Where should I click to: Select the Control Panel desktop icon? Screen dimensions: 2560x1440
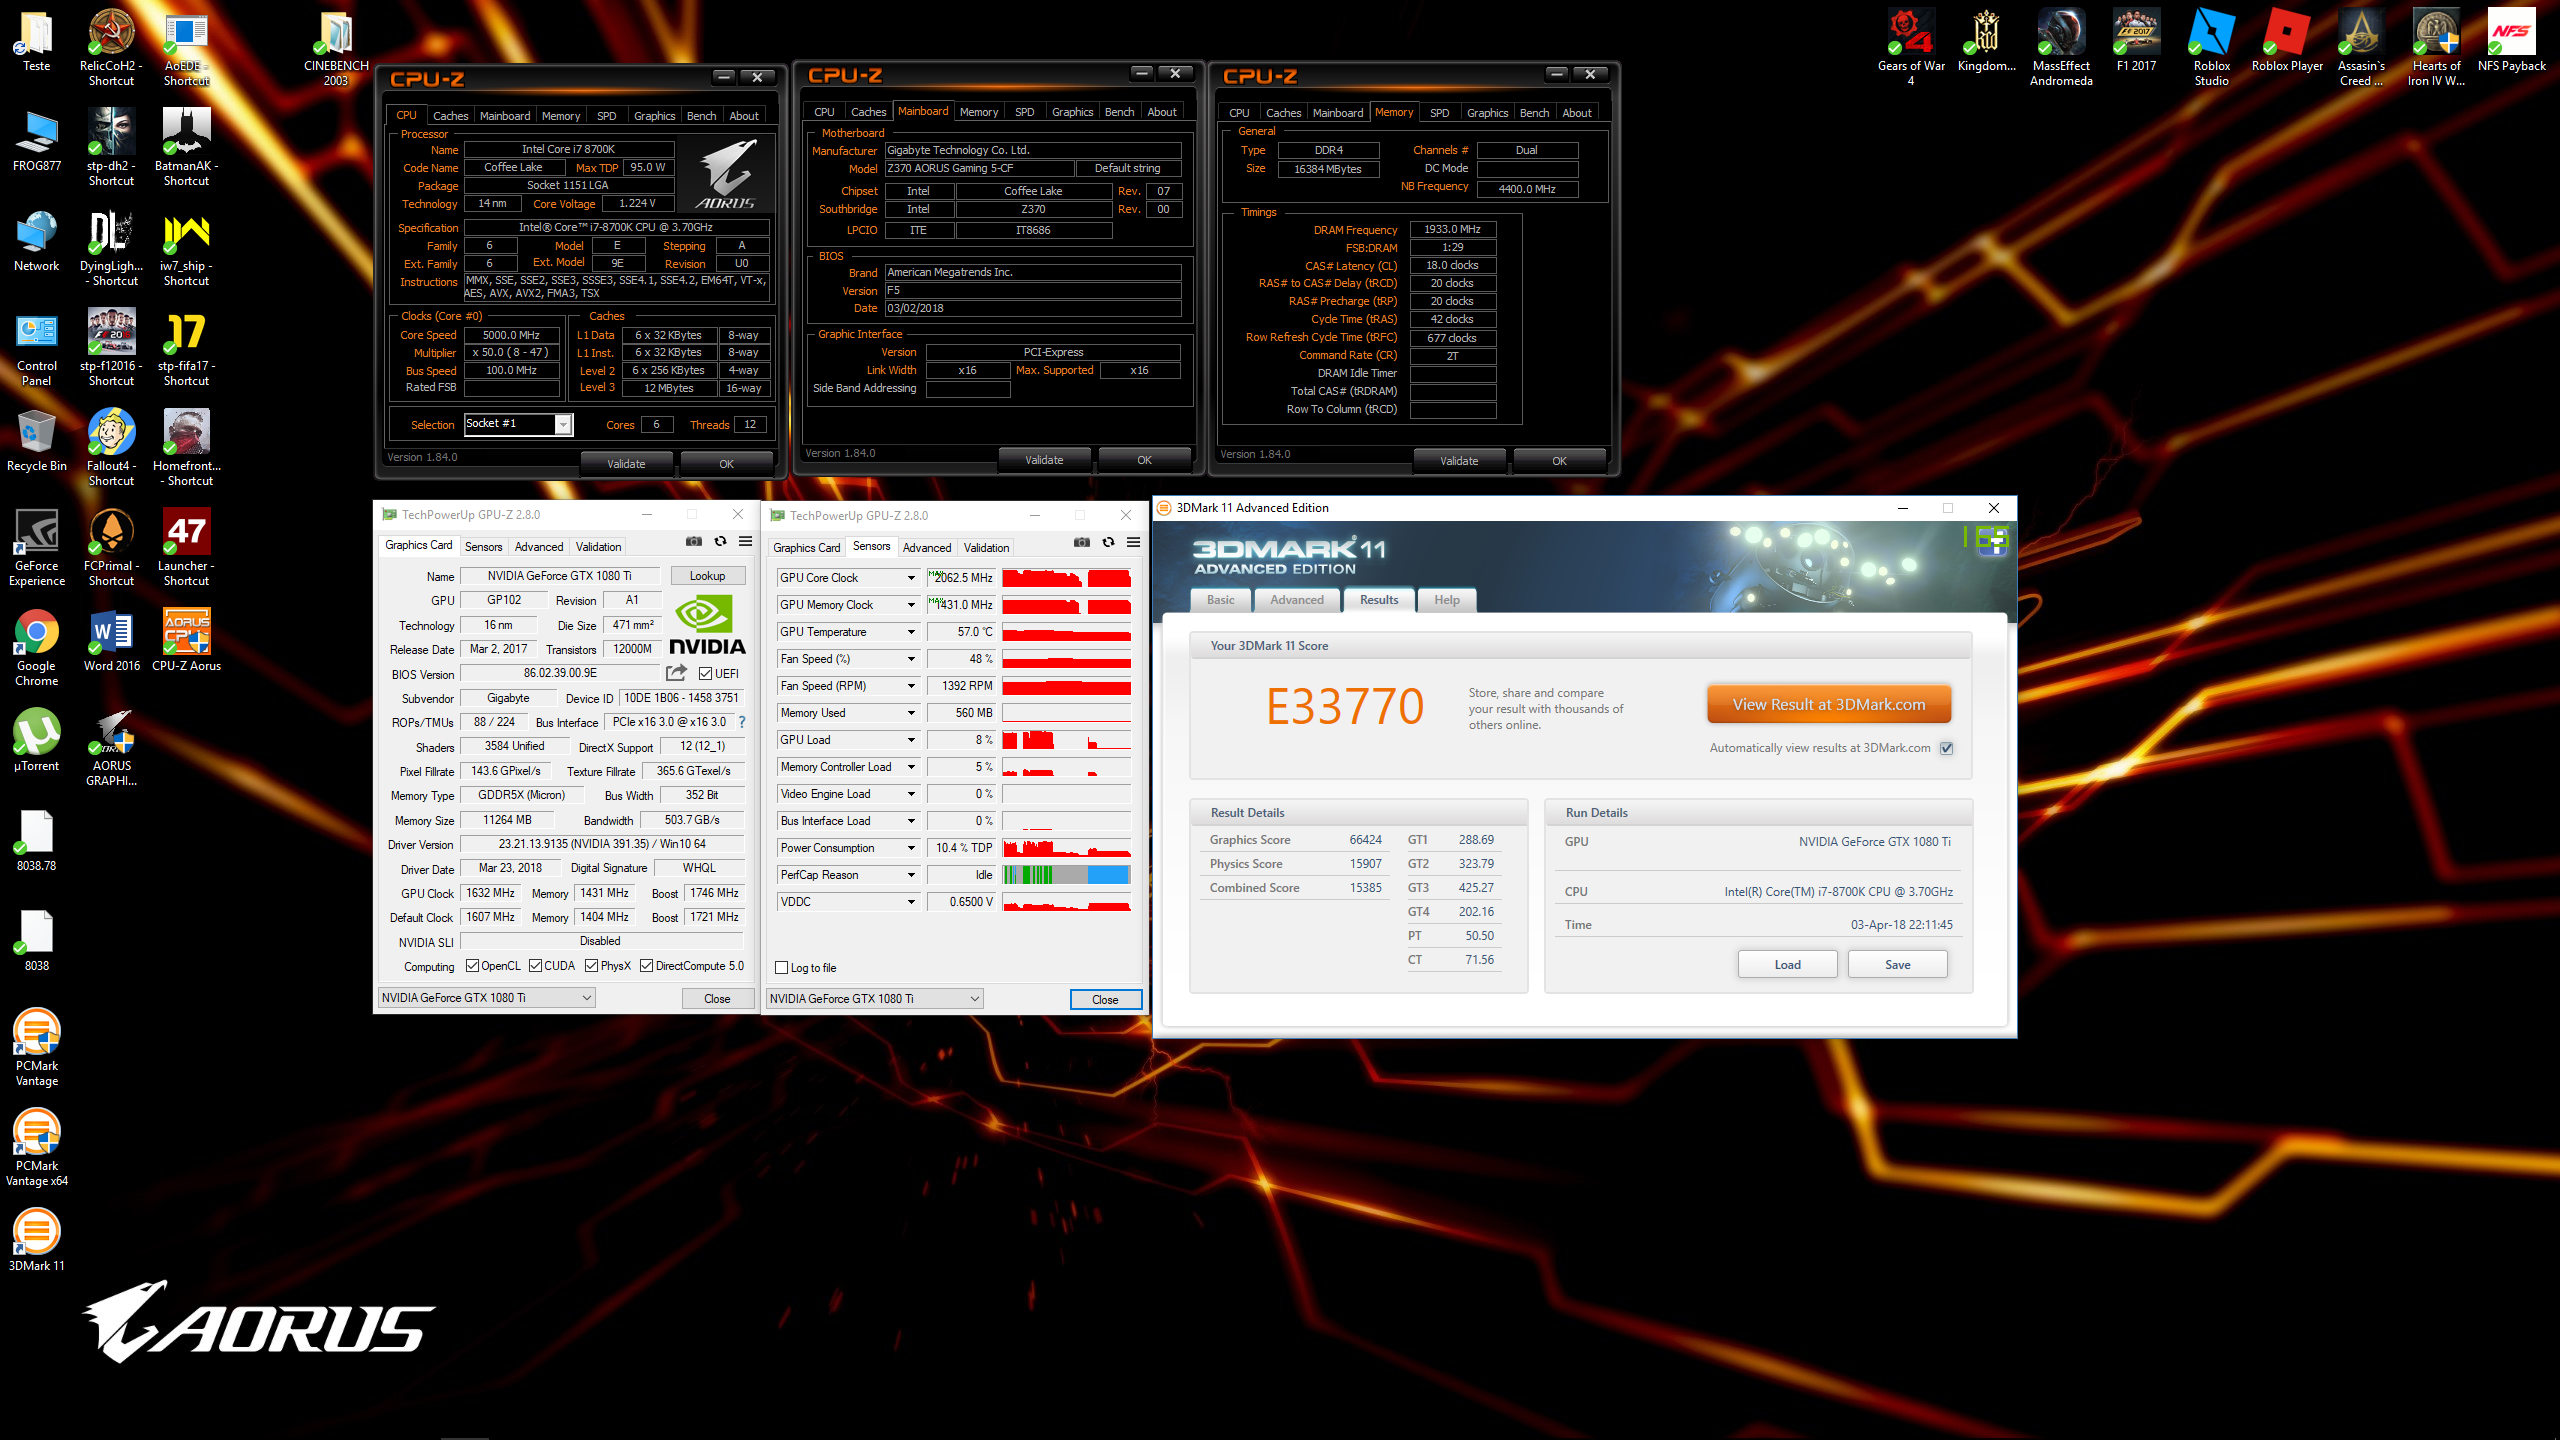coord(37,348)
